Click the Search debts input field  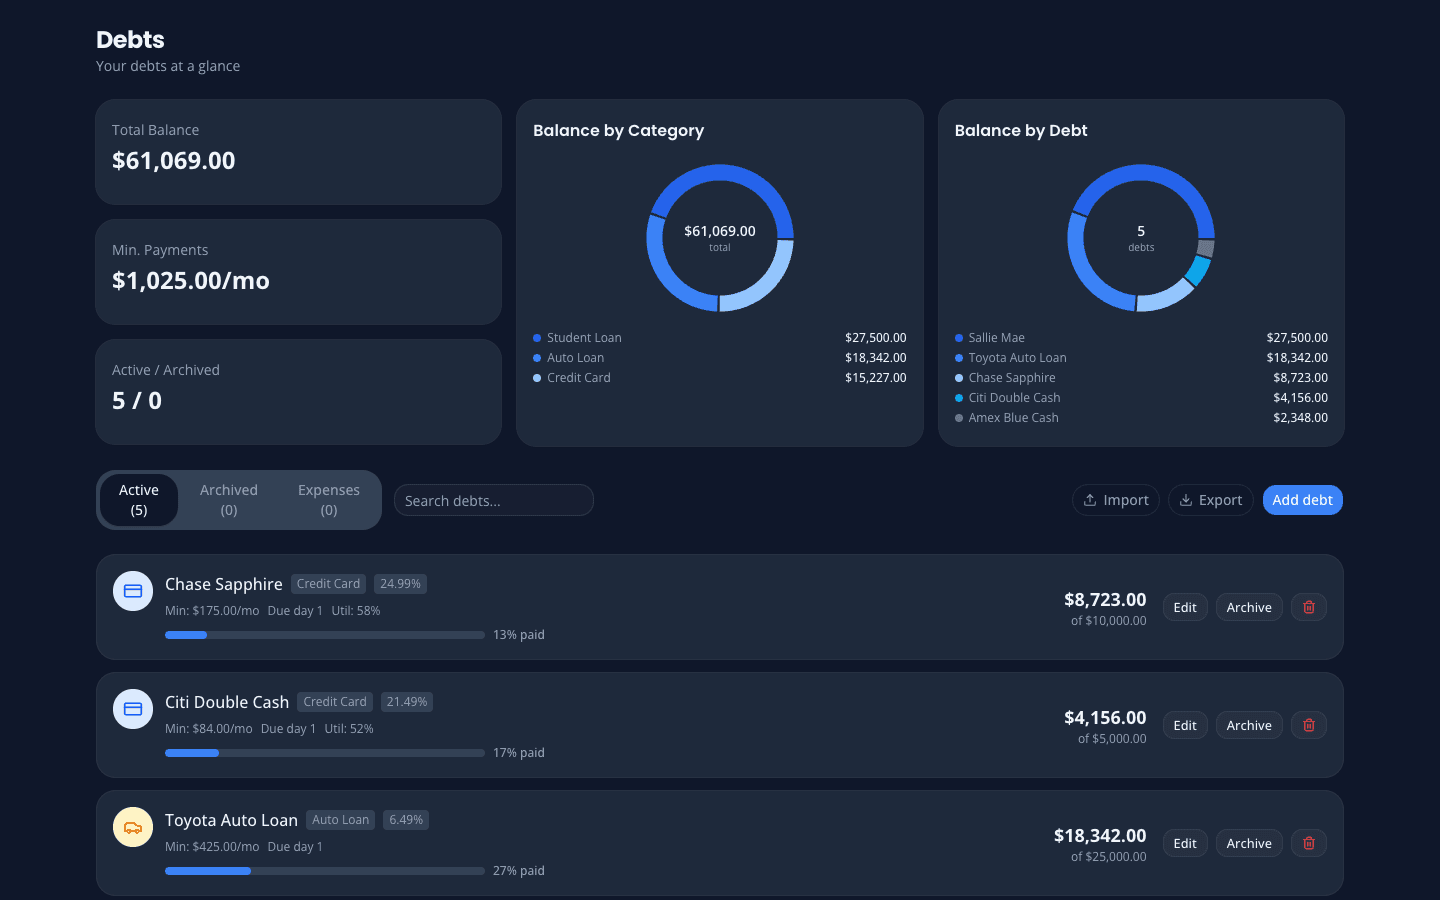pos(493,500)
